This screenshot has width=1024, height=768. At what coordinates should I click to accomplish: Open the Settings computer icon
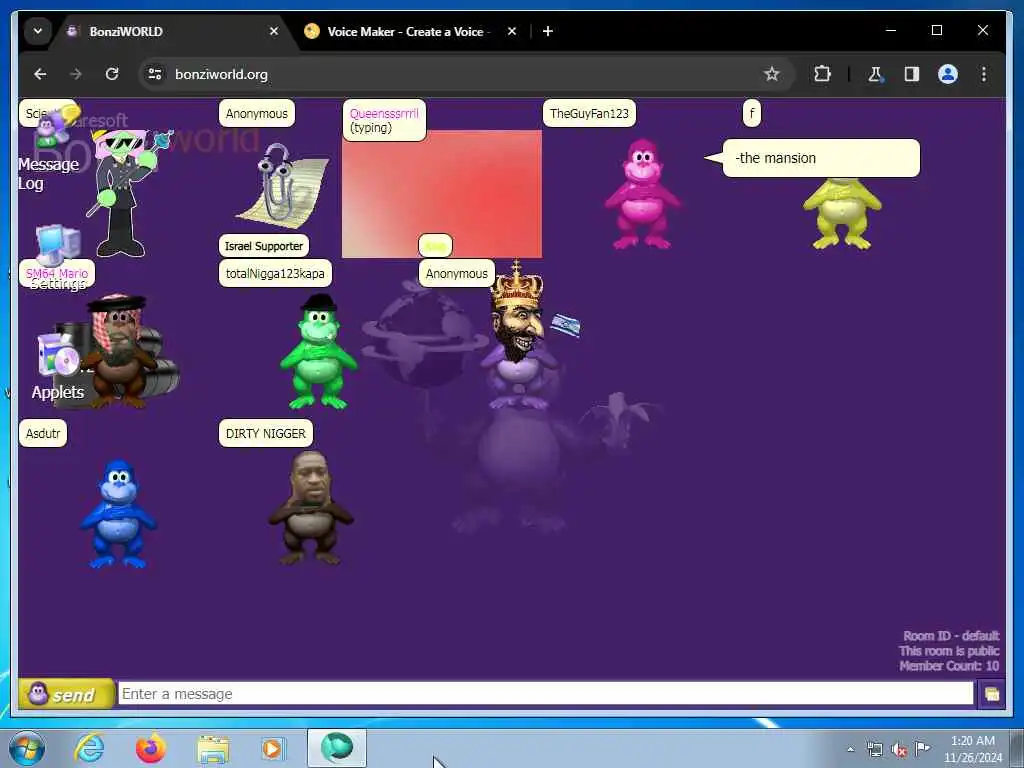click(x=57, y=244)
